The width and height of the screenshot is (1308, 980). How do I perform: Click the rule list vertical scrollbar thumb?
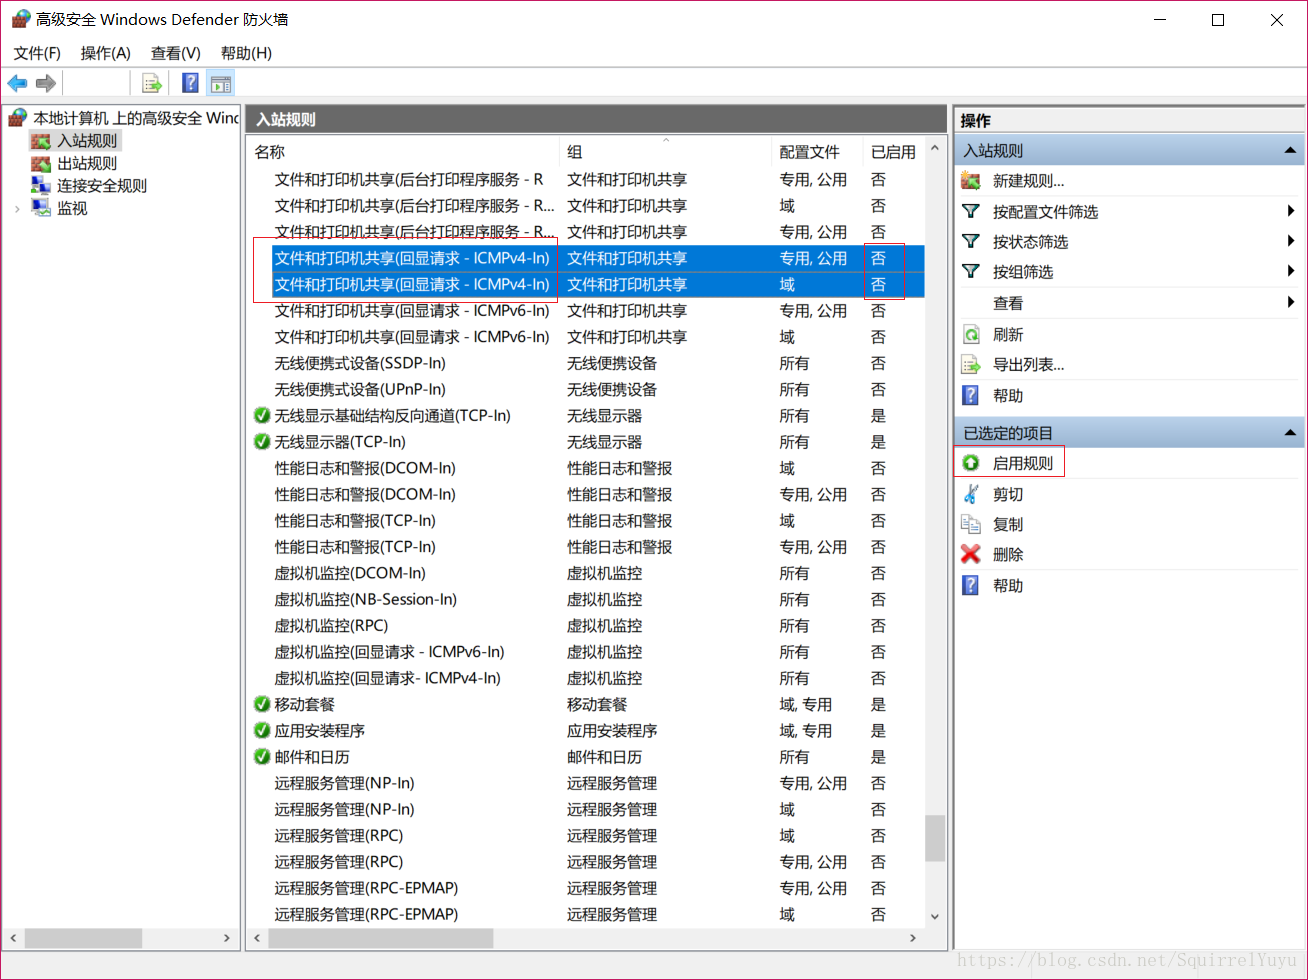[935, 838]
